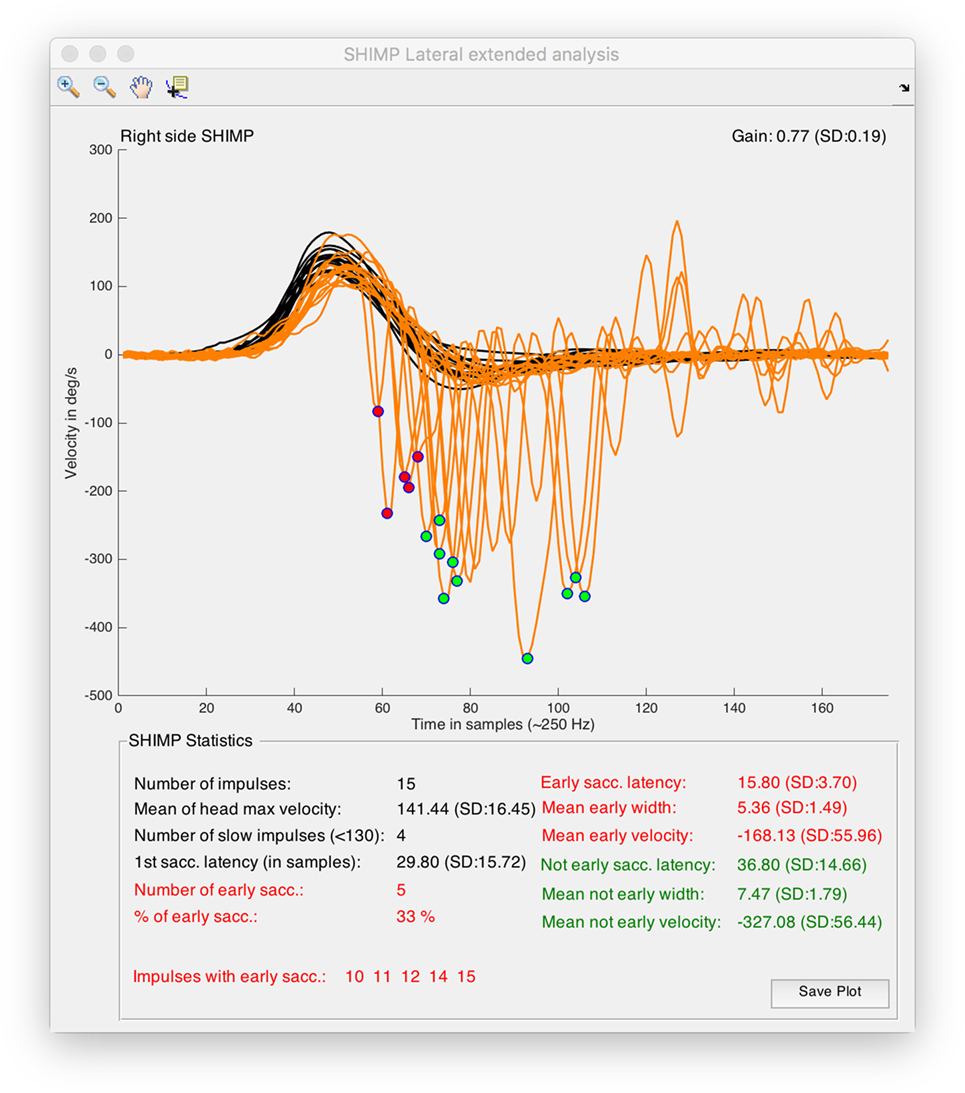Maximize the SHIMP Lateral analysis window

[x=126, y=54]
